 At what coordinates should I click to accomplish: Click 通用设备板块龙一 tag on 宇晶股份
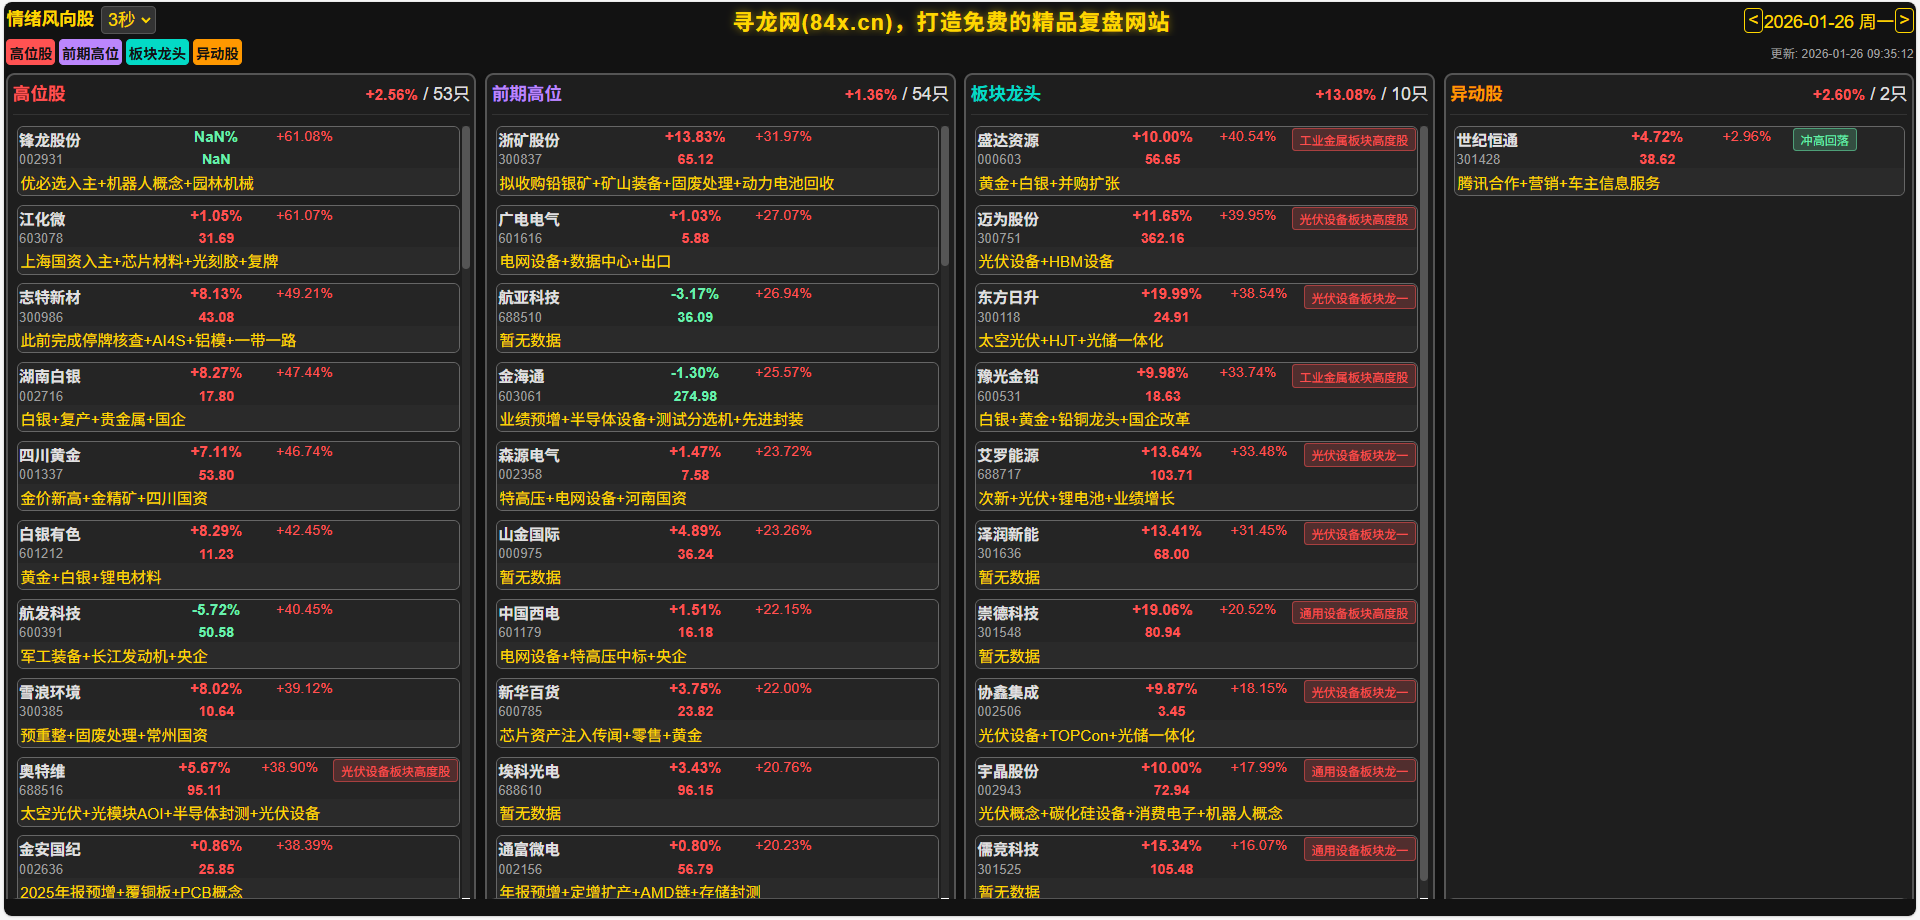pos(1359,772)
